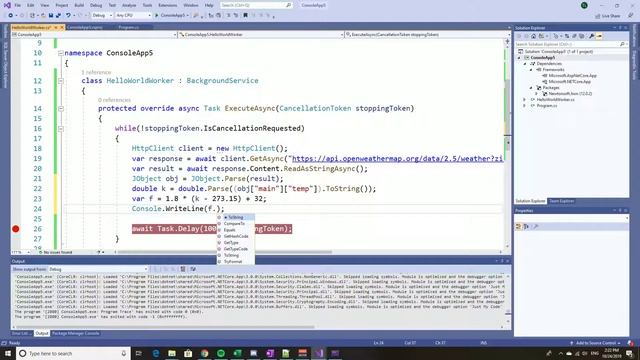
Task: Click the Search Solution Explorer field
Action: tap(570, 44)
